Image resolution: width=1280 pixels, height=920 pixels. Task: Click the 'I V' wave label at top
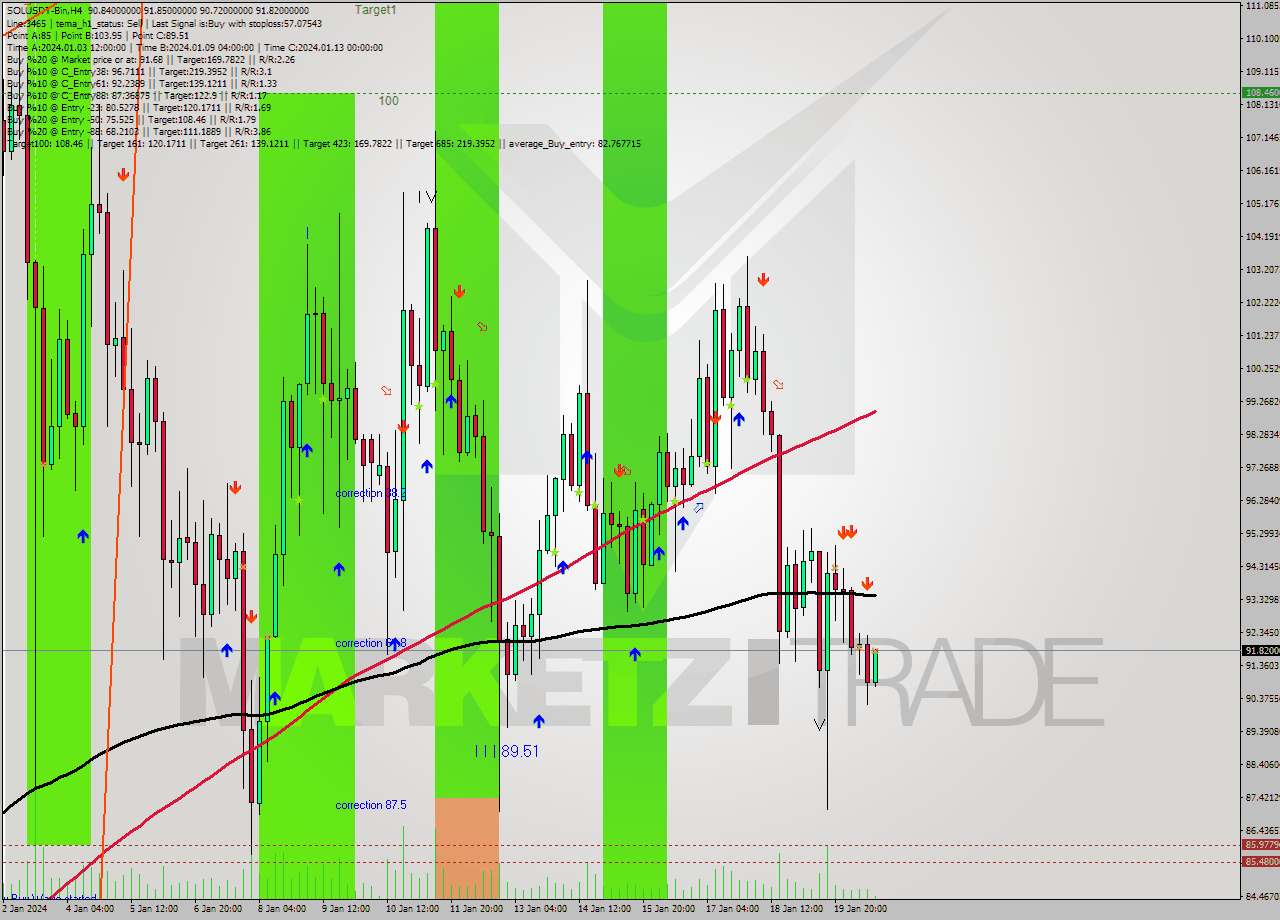click(x=427, y=197)
